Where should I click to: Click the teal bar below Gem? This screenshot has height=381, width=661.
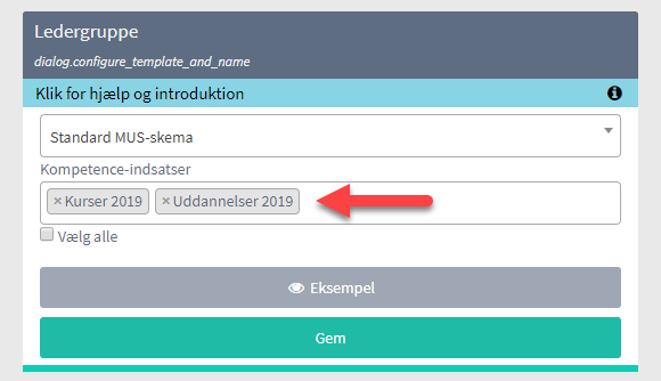(330, 368)
